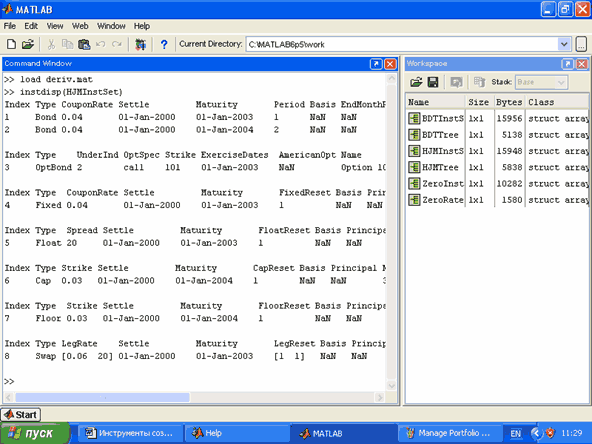Click the Command Window scroll right arrow

click(380, 397)
